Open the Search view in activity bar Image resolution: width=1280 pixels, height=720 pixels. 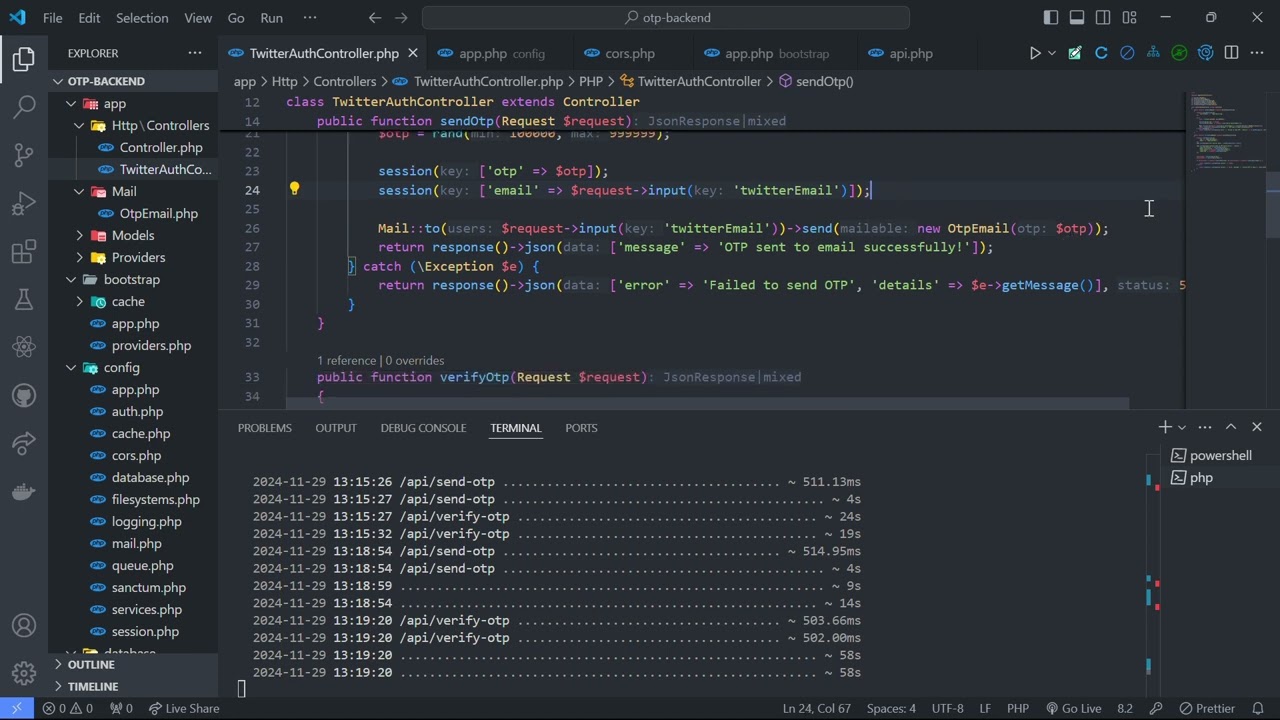[24, 107]
